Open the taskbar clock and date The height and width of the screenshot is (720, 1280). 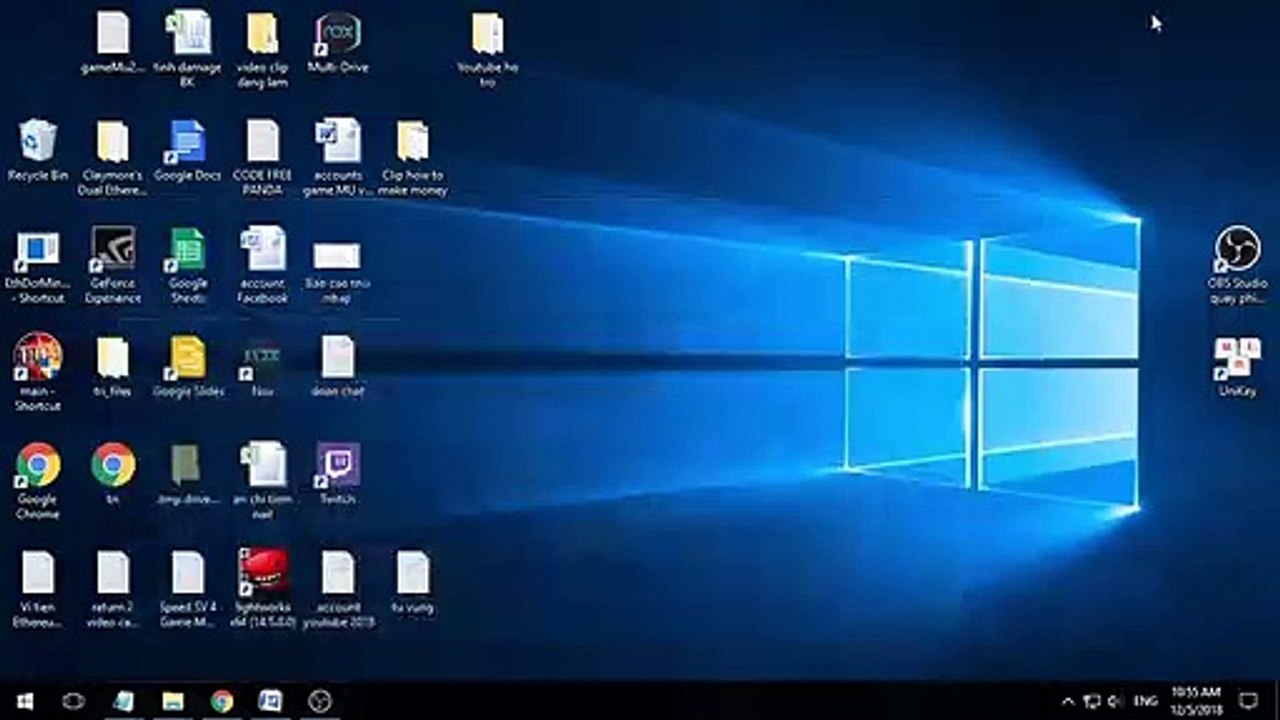click(1196, 701)
